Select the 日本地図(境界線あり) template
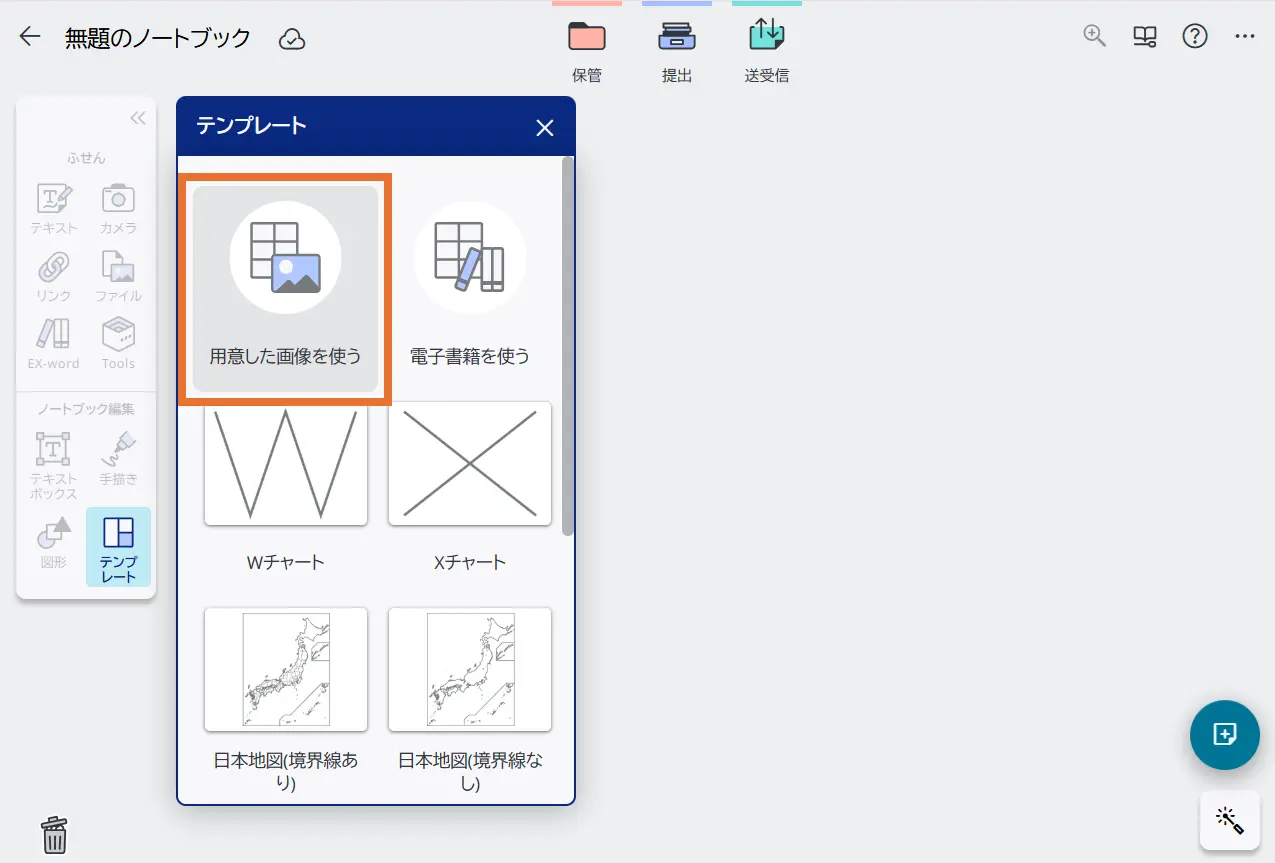The height and width of the screenshot is (863, 1275). (x=286, y=669)
